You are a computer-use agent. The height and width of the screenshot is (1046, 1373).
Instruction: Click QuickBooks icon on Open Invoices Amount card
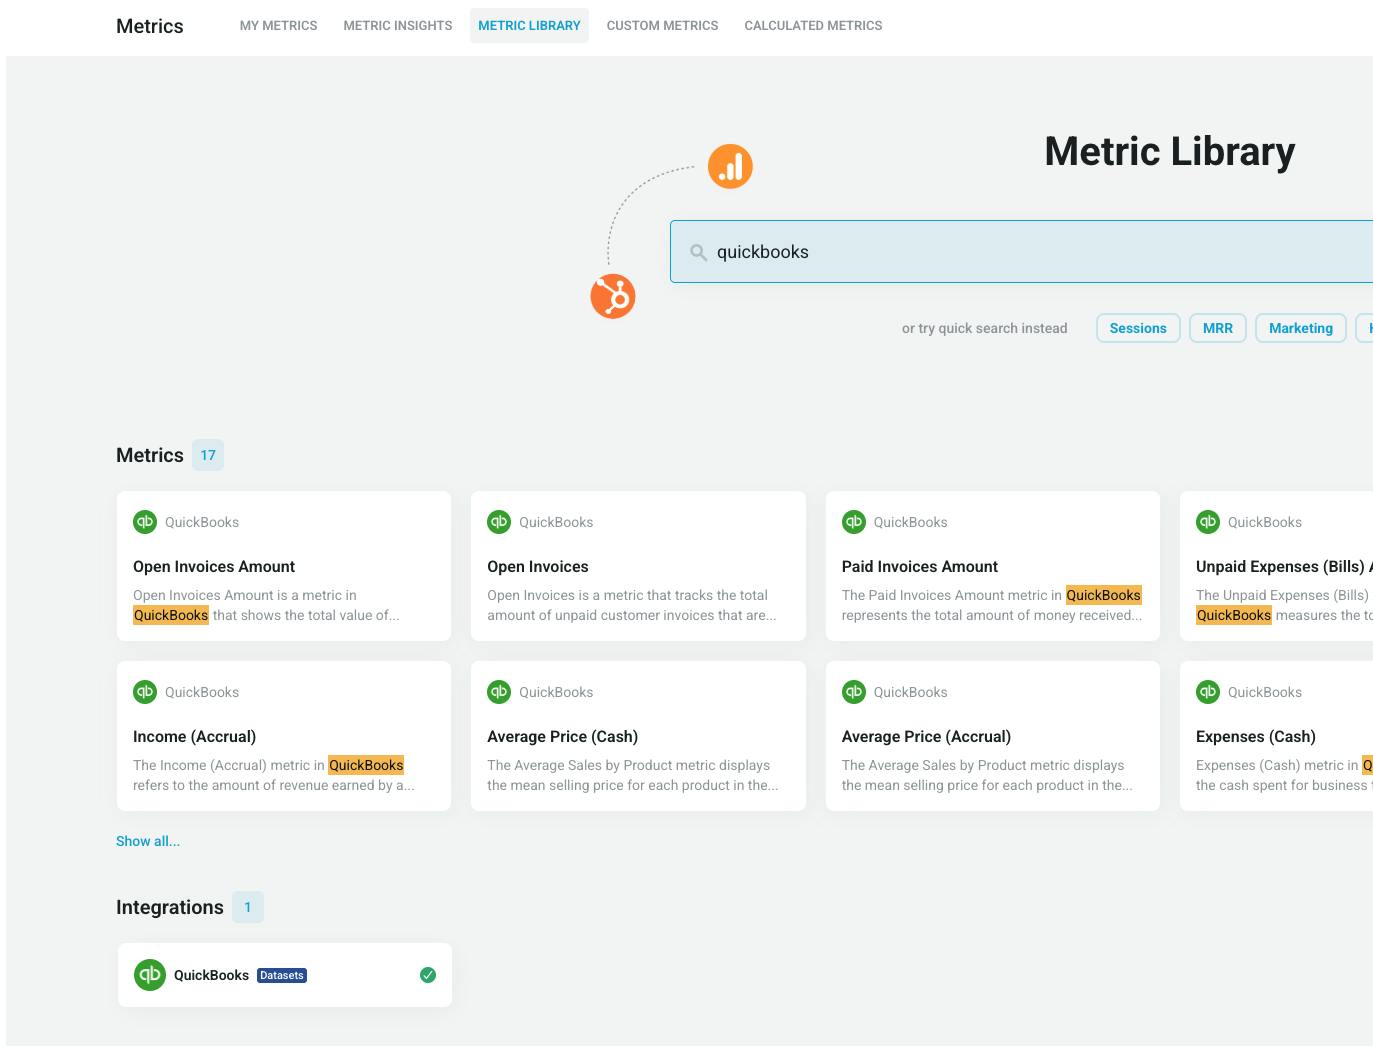(145, 522)
